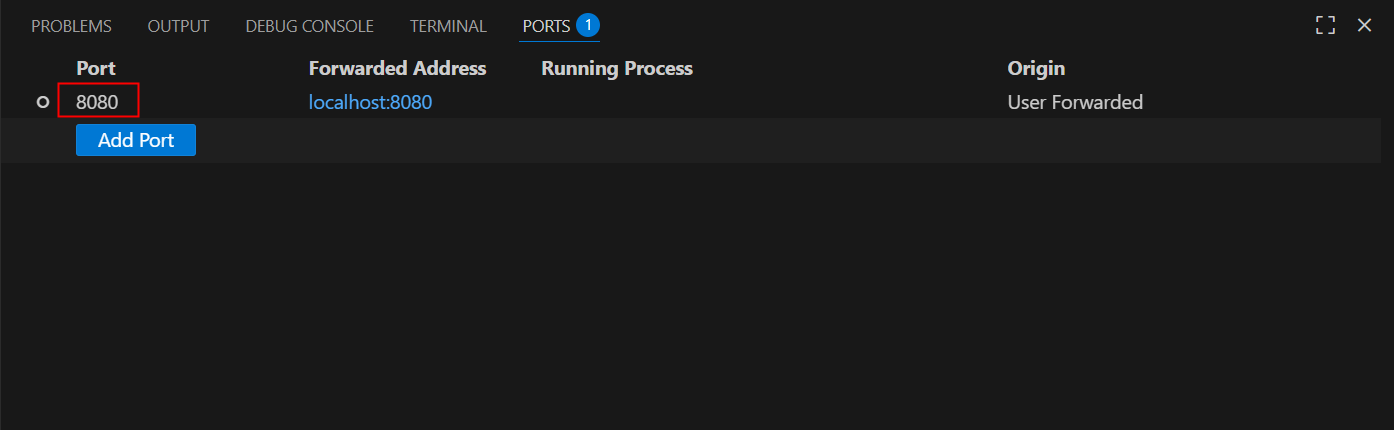Show the Debug Console tab
1394x430 pixels.
[x=309, y=26]
